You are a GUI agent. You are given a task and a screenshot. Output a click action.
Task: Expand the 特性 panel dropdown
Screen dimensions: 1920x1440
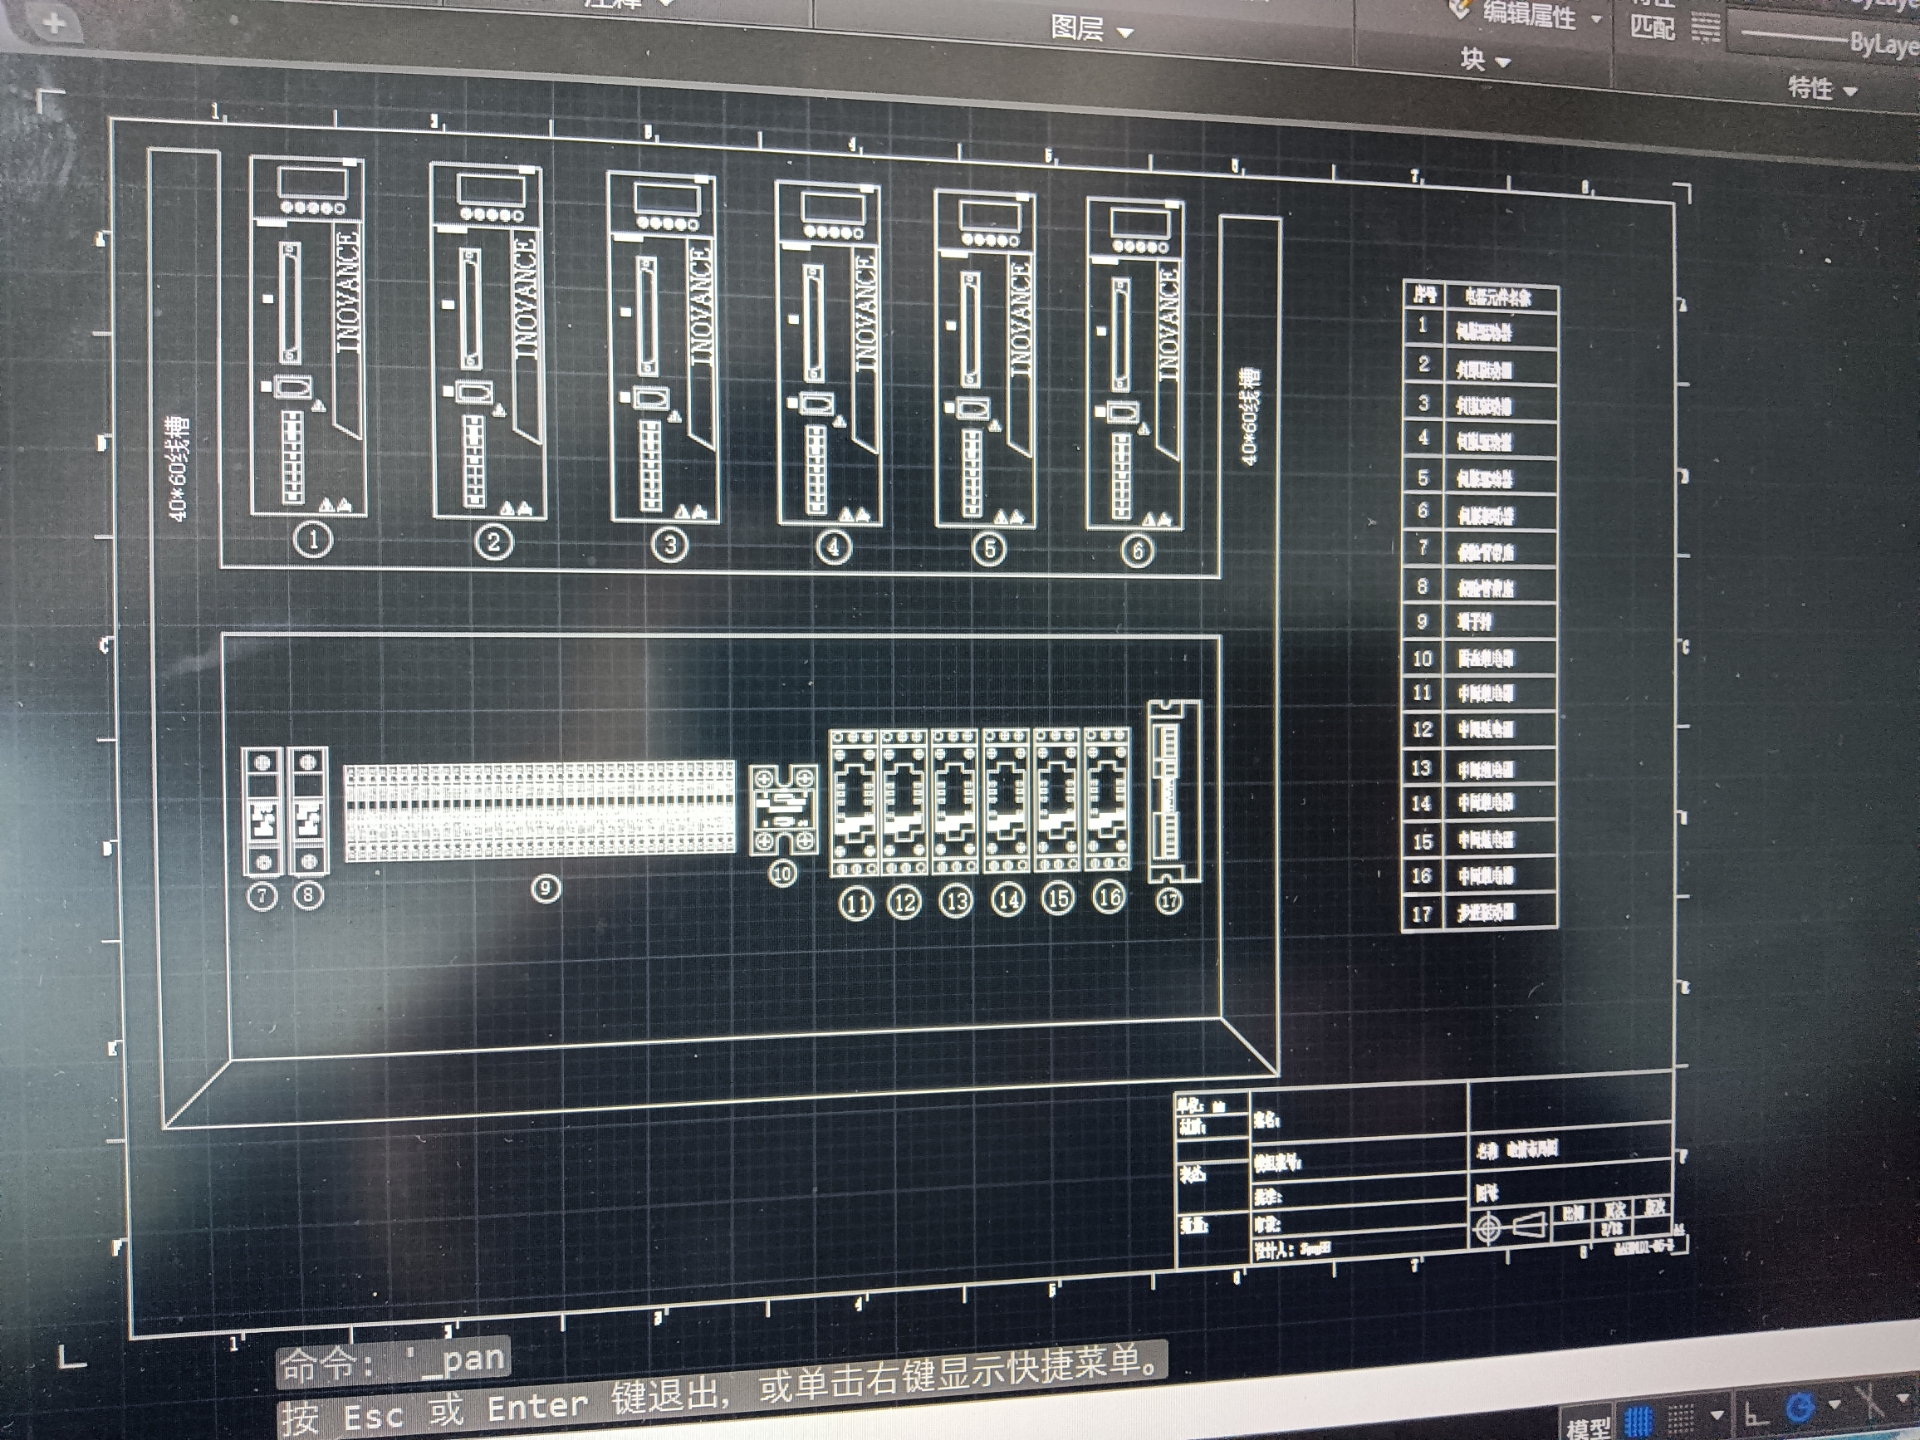click(1850, 91)
